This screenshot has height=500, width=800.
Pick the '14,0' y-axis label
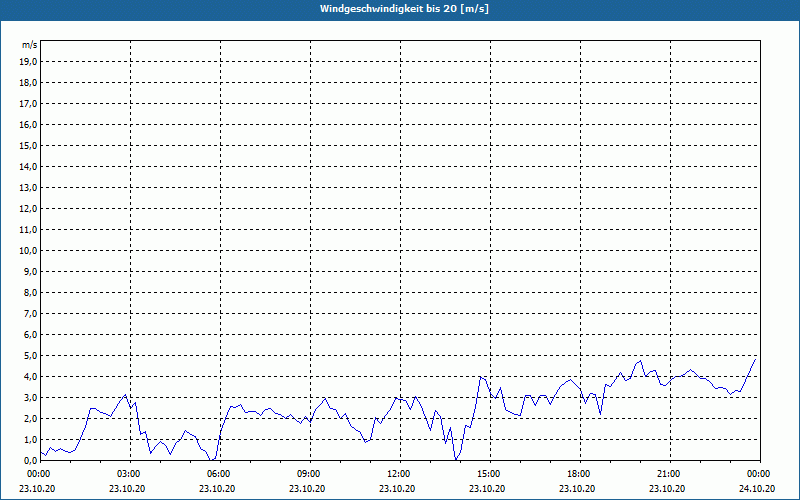(x=28, y=166)
